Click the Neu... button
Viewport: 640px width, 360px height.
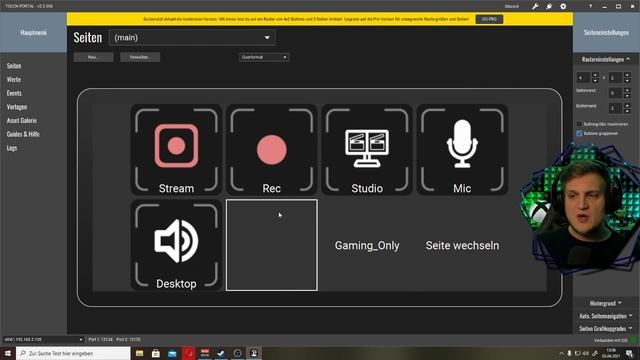coord(93,57)
